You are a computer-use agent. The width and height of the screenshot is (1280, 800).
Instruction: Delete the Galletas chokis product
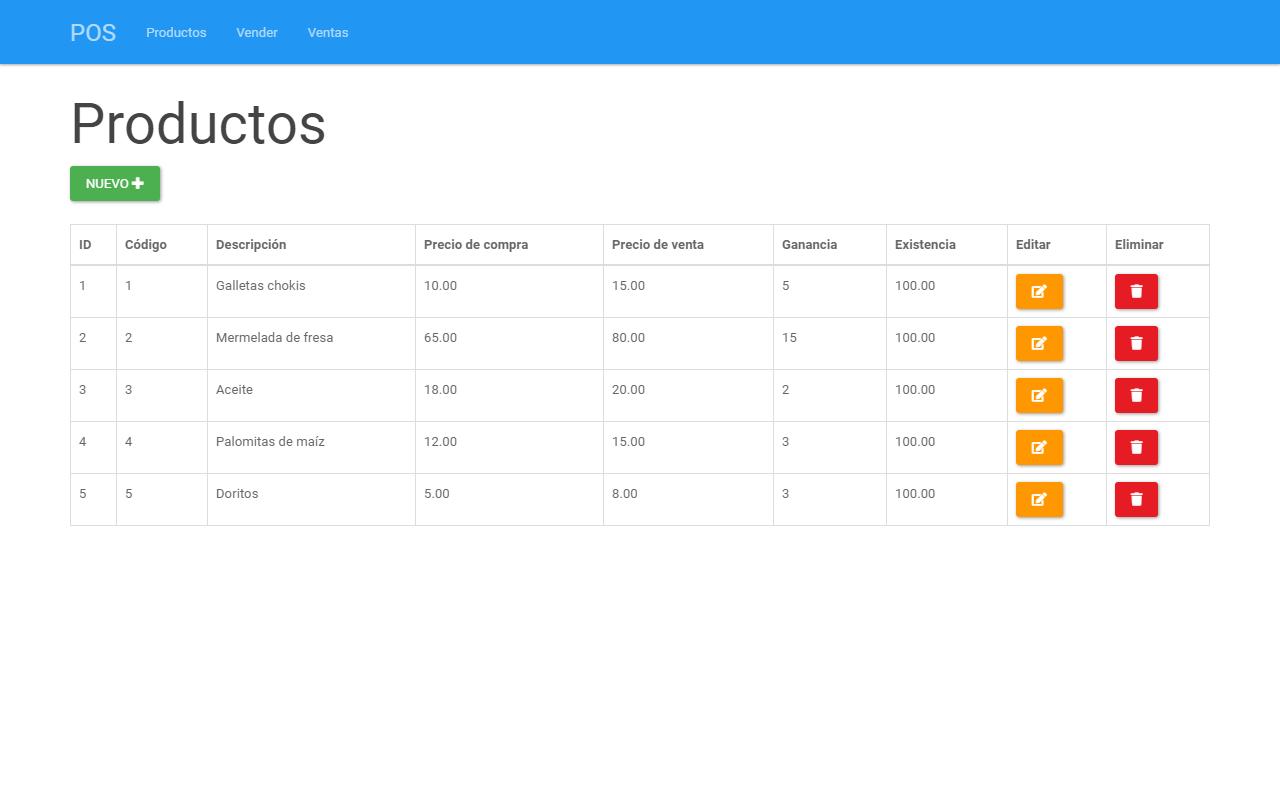(1136, 291)
